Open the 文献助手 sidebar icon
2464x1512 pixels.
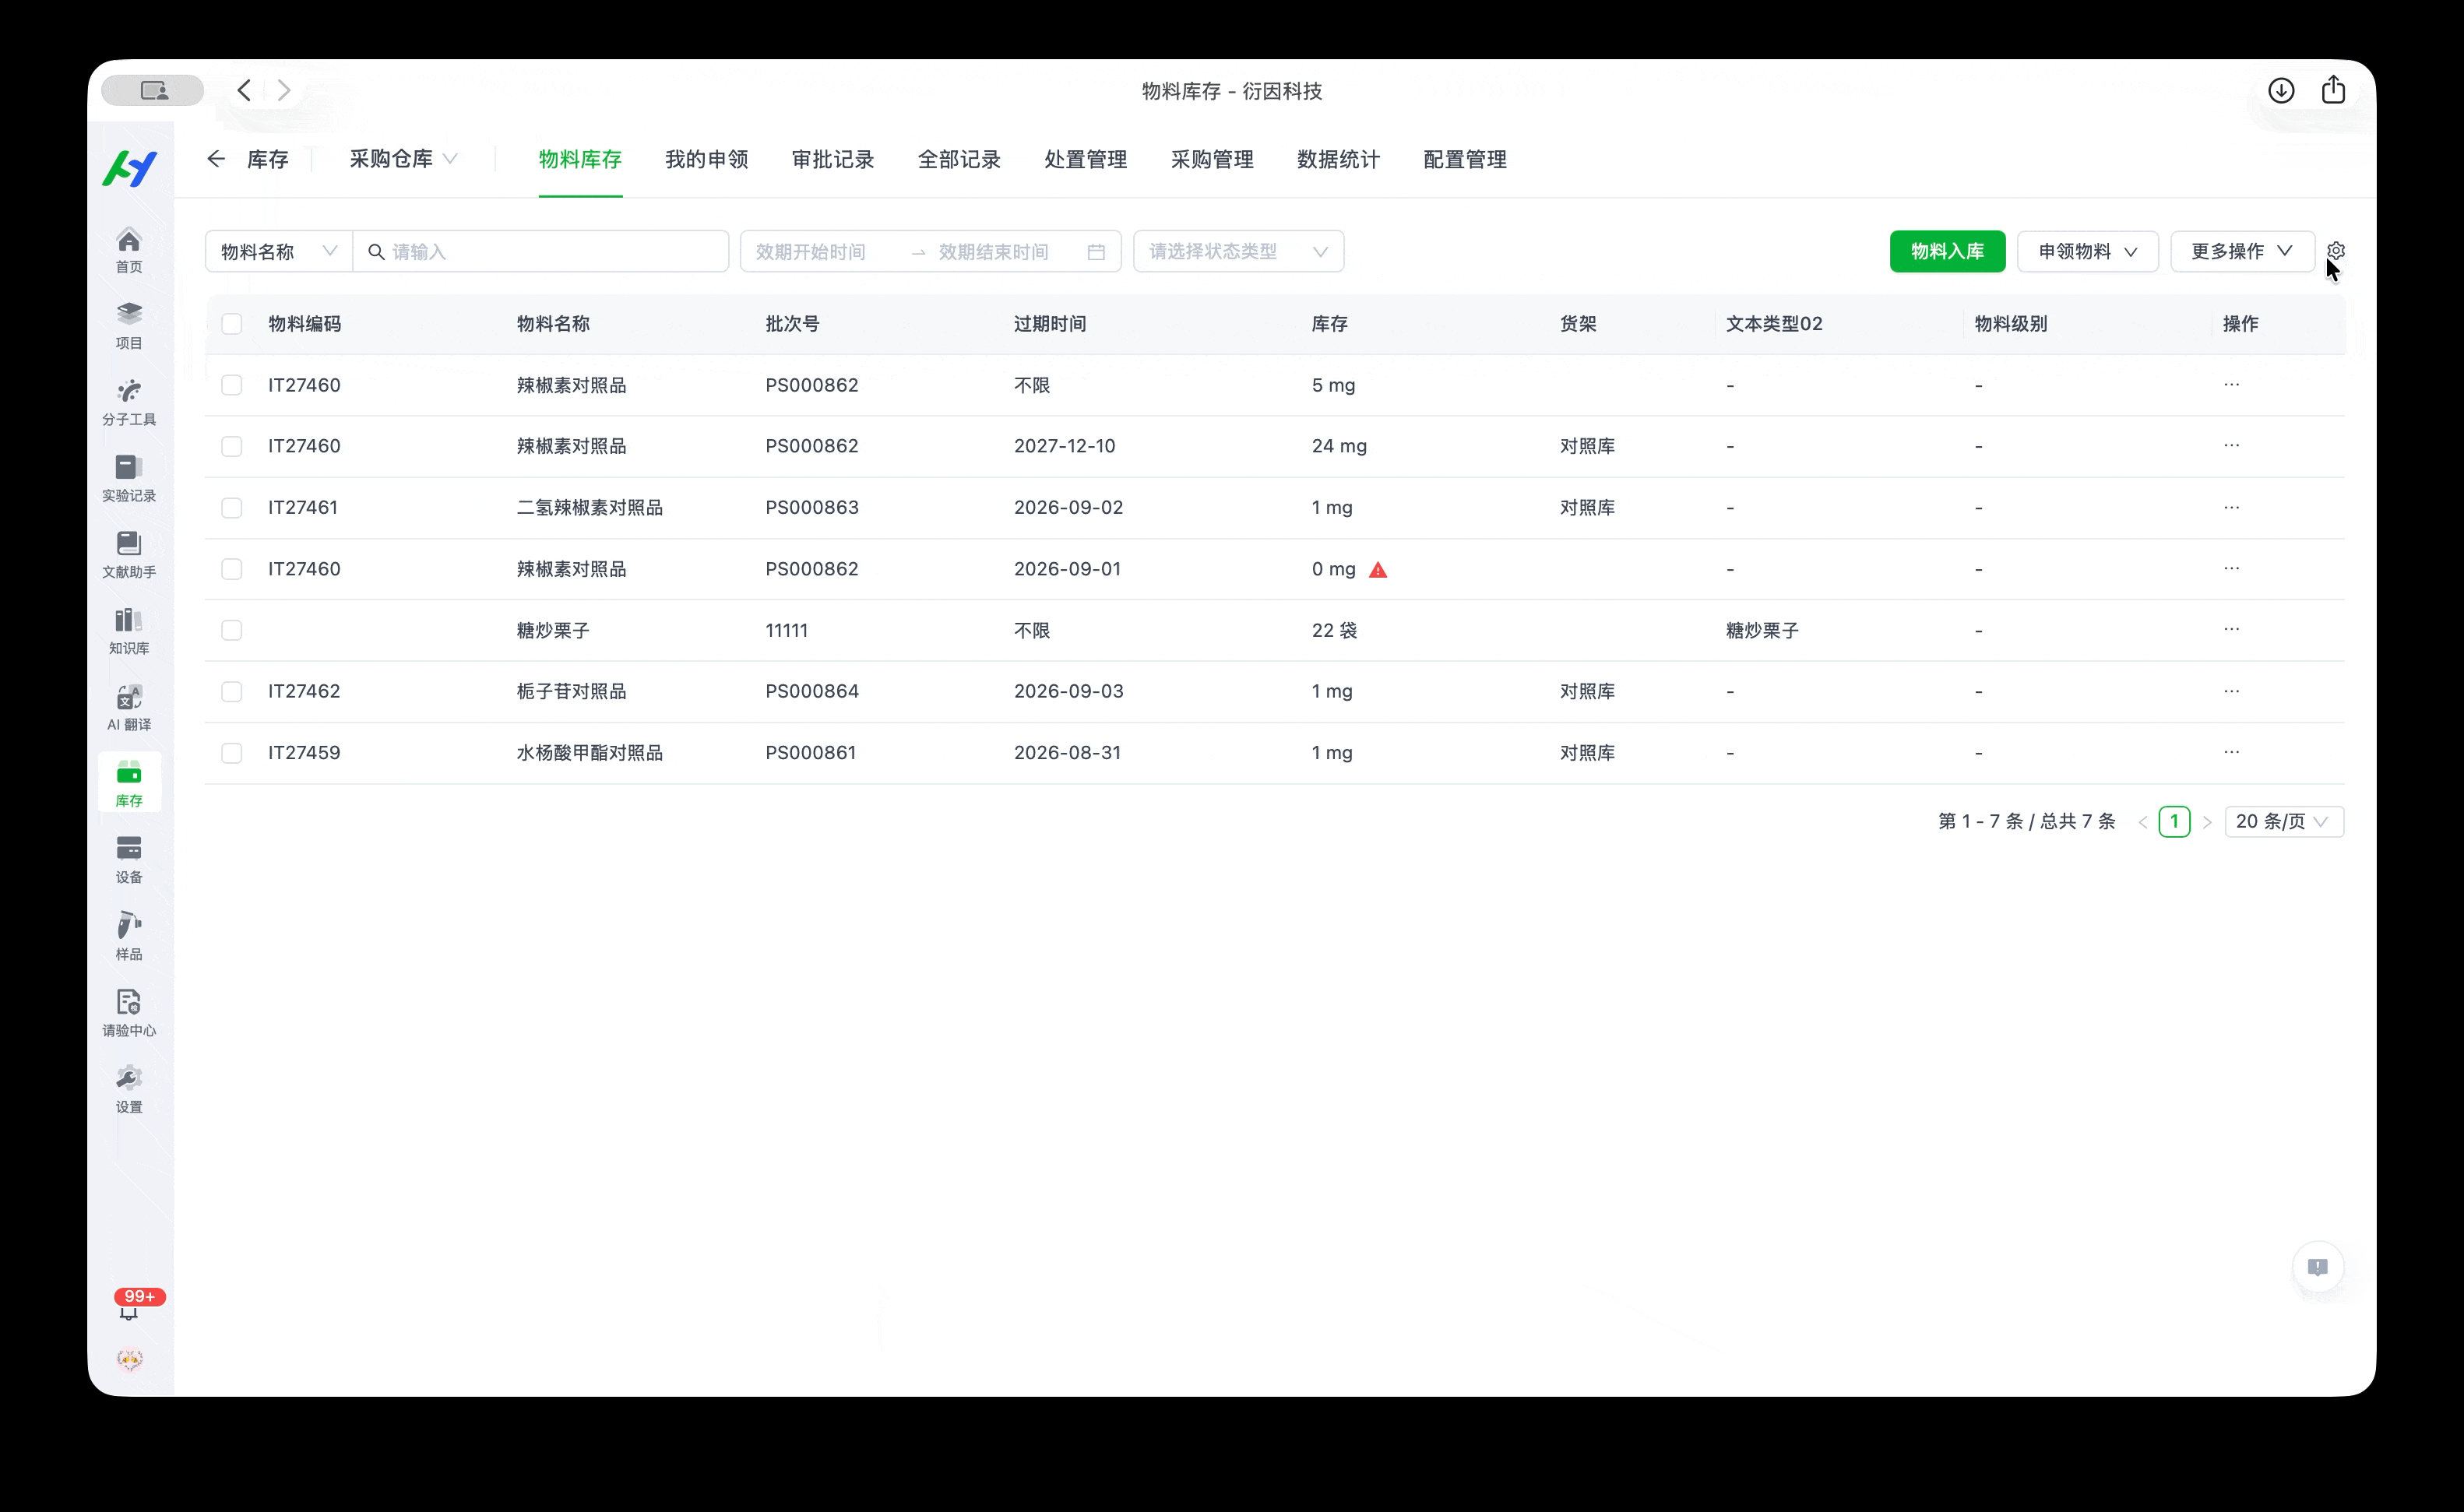pos(129,553)
